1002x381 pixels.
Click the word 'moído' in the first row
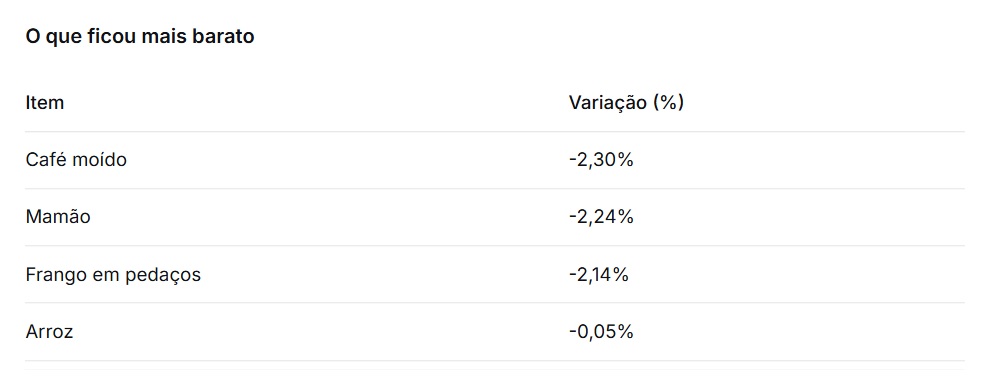99,159
